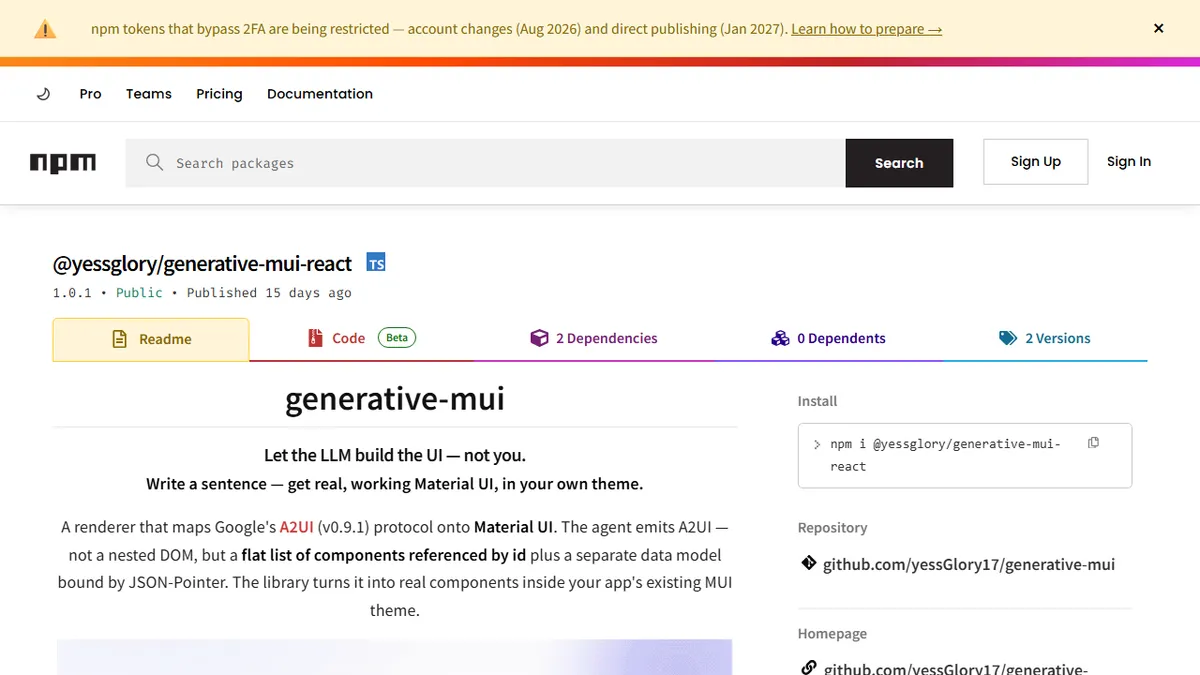Click the cubes Dependents icon

click(780, 338)
